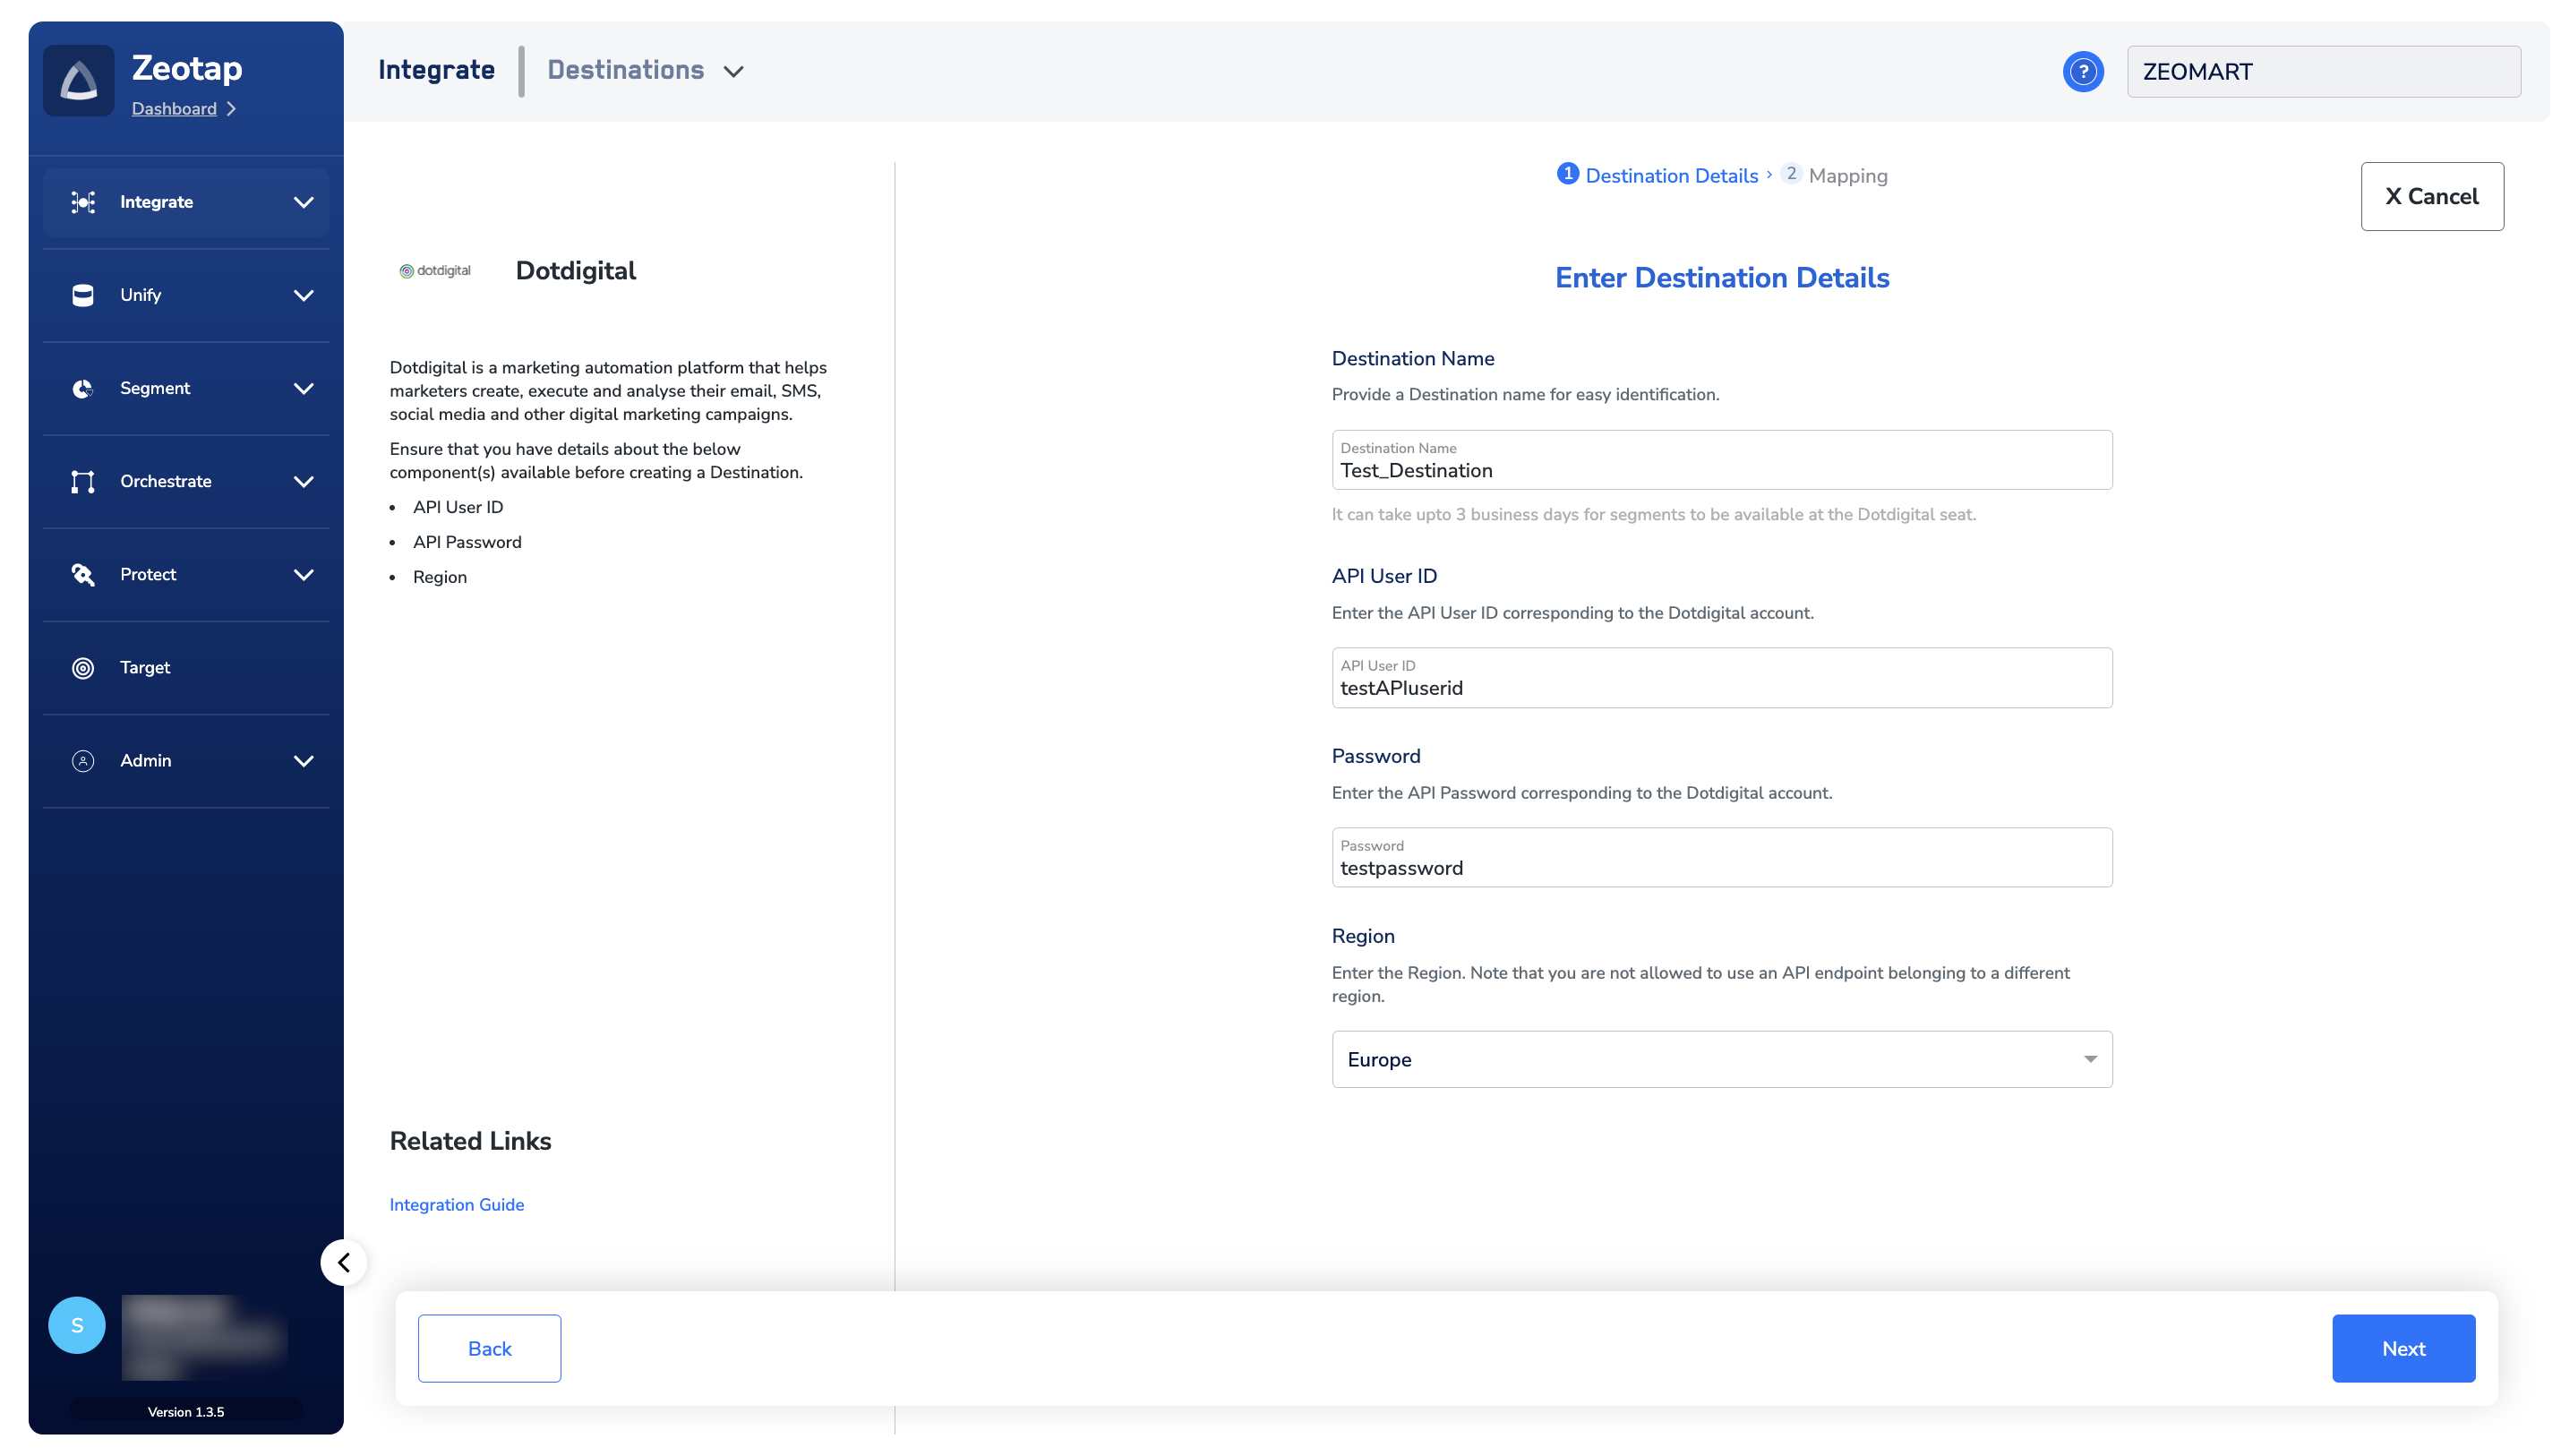This screenshot has height=1456, width=2561.
Task: Click the Orchestrate sidebar icon
Action: [x=83, y=482]
